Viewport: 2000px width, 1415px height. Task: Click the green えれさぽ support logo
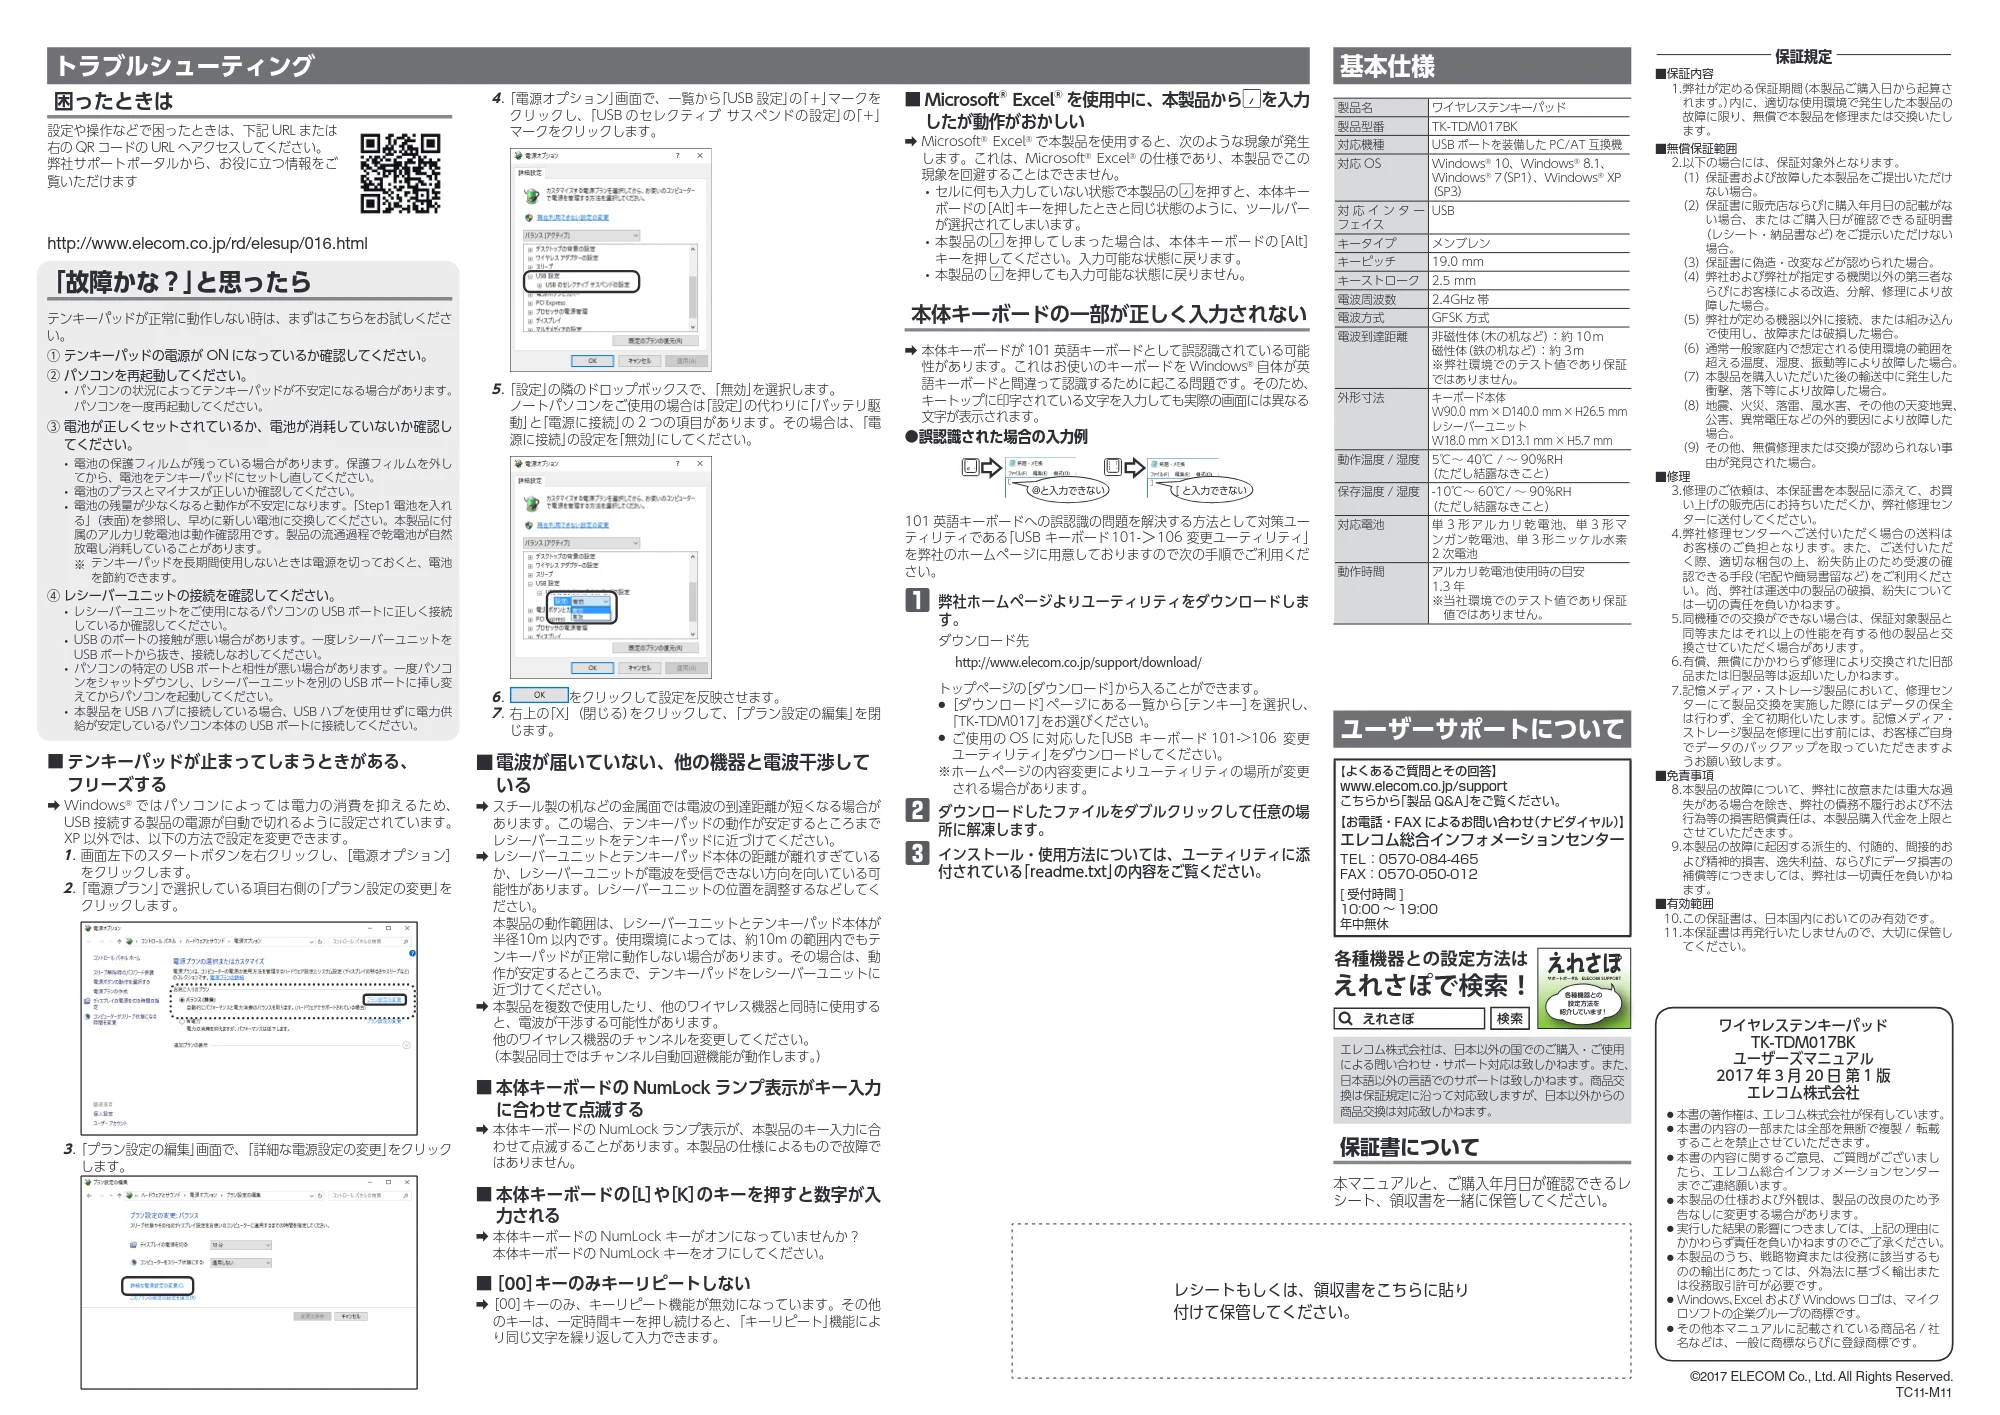point(1584,988)
